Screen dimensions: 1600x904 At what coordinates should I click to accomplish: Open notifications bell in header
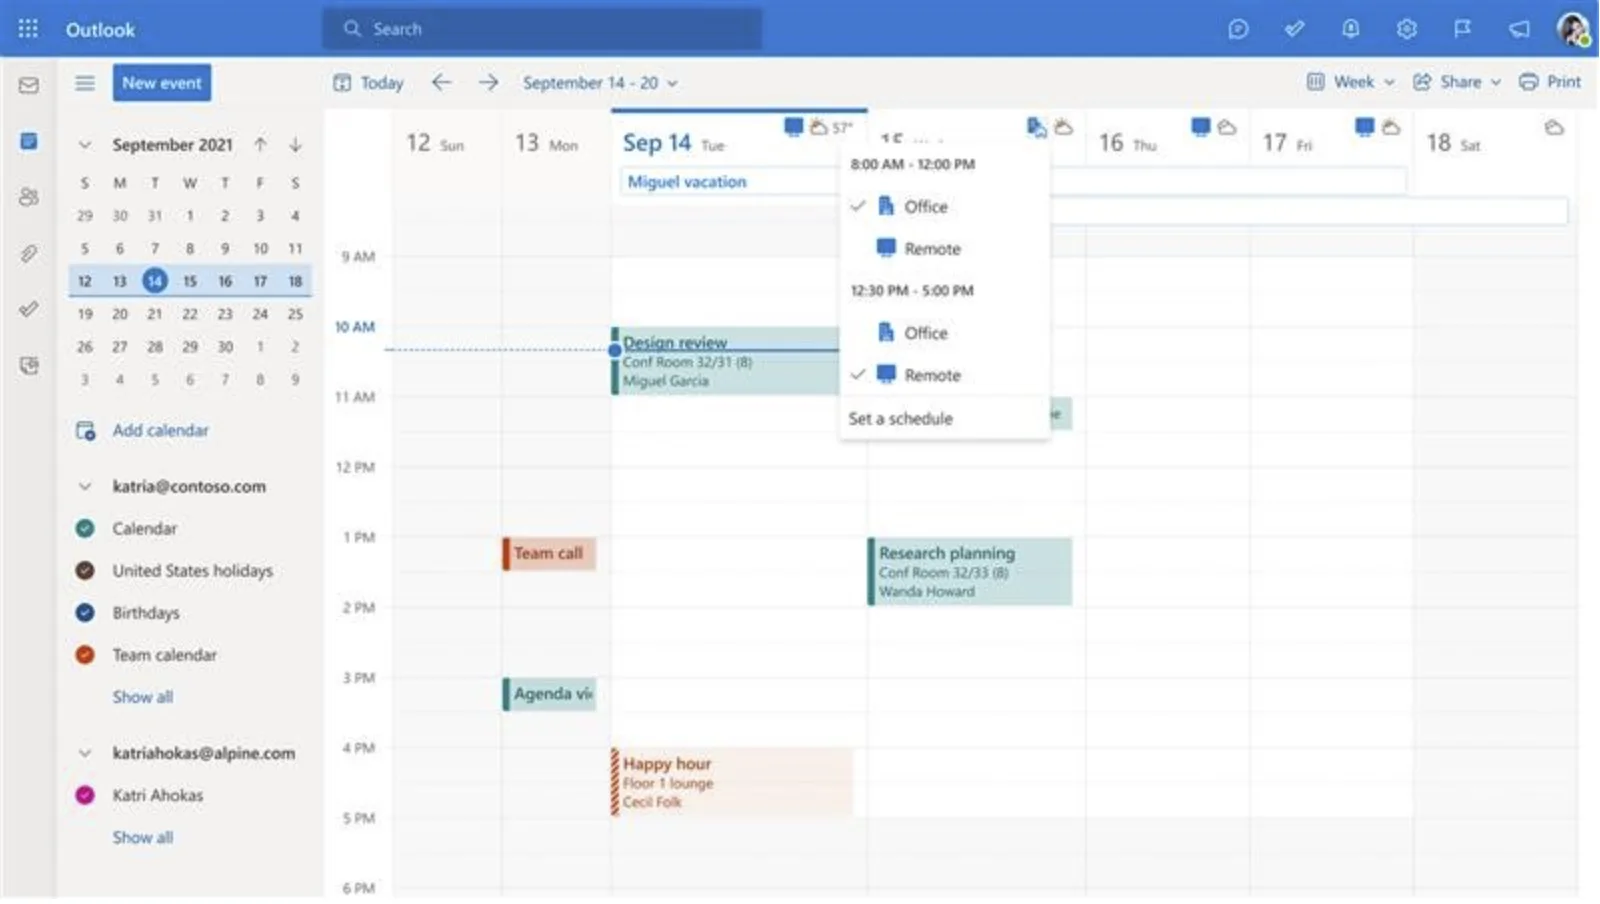pos(1350,29)
